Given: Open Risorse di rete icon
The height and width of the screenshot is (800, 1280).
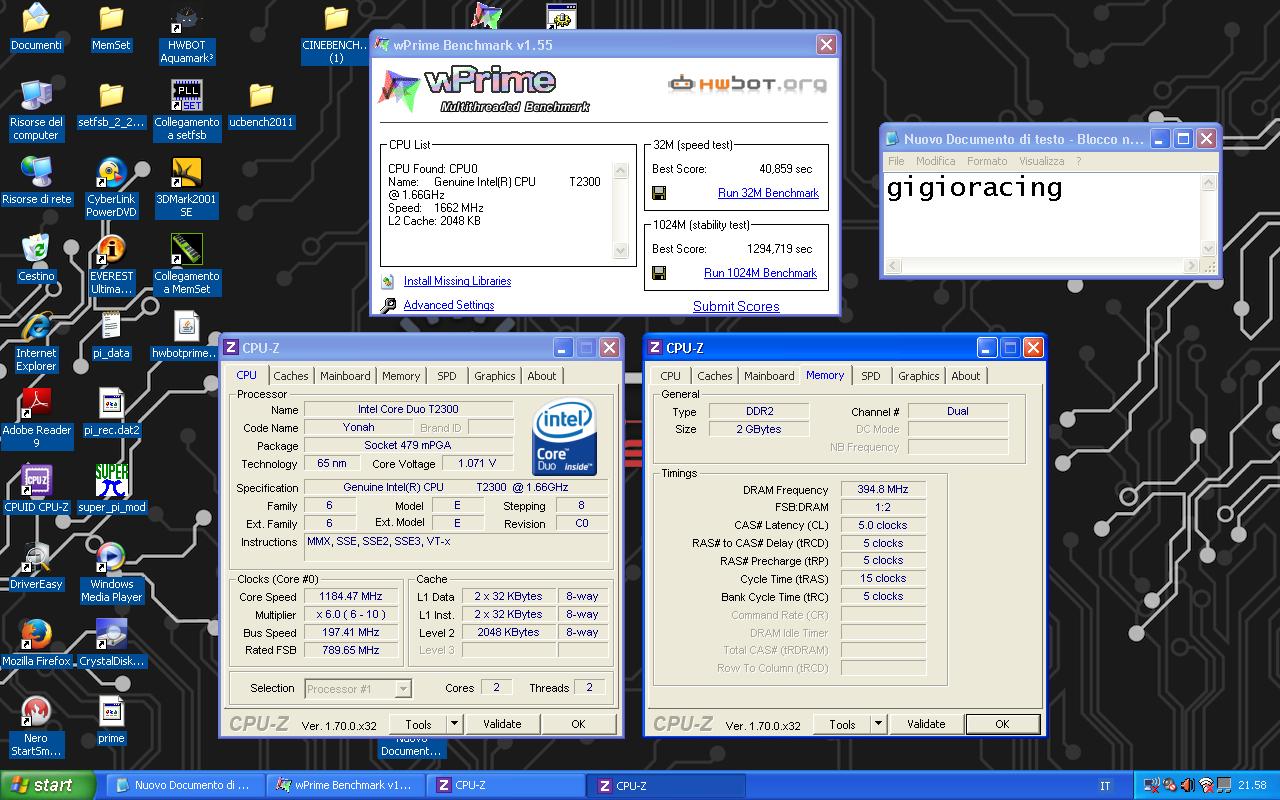Looking at the screenshot, I should [36, 181].
